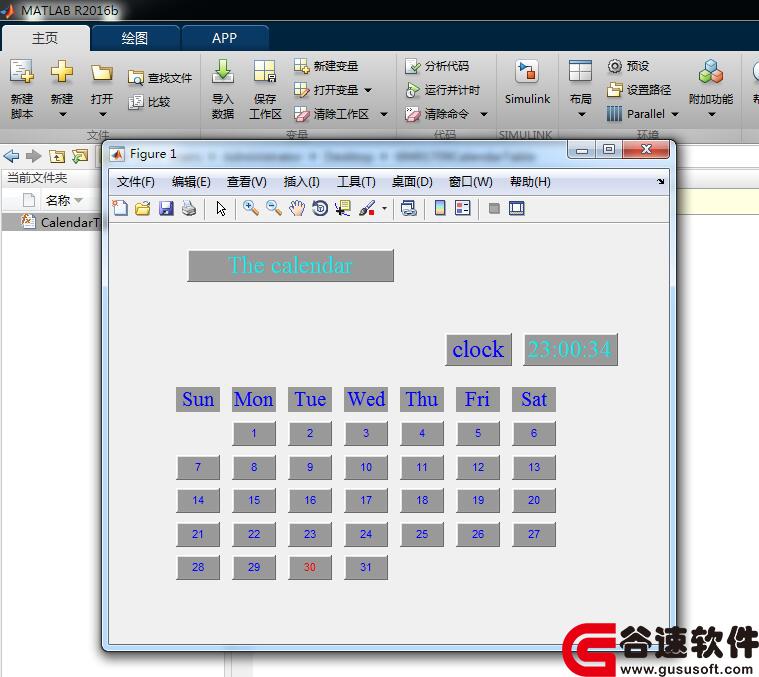Click Run and Time (运行并计时) button

pyautogui.click(x=442, y=90)
